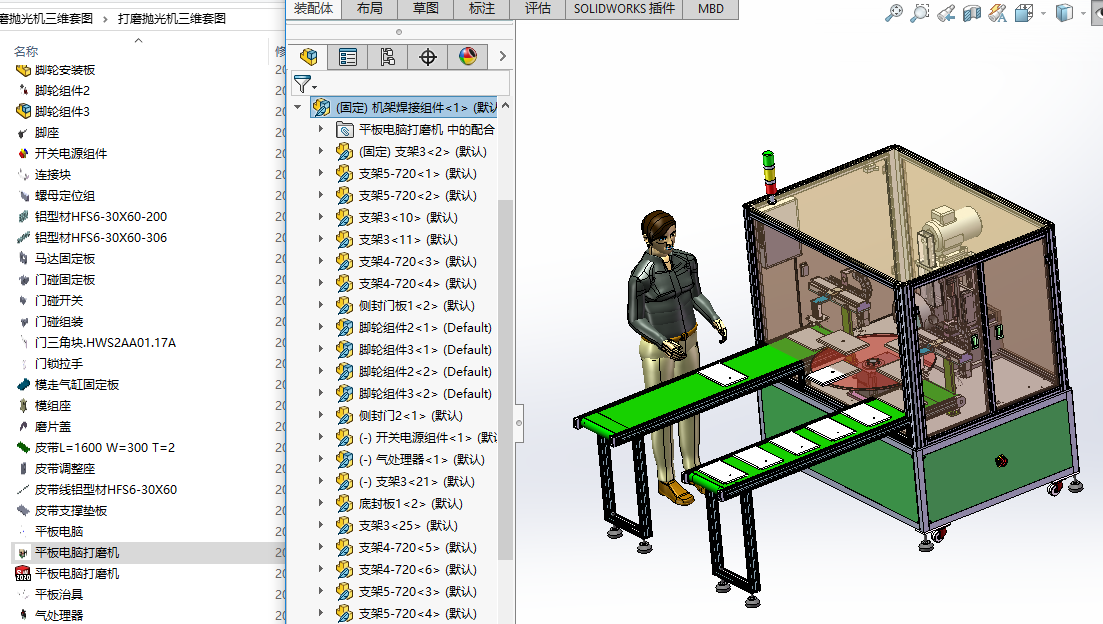
Task: Sort the file list by 名称 column
Action: pyautogui.click(x=26, y=51)
